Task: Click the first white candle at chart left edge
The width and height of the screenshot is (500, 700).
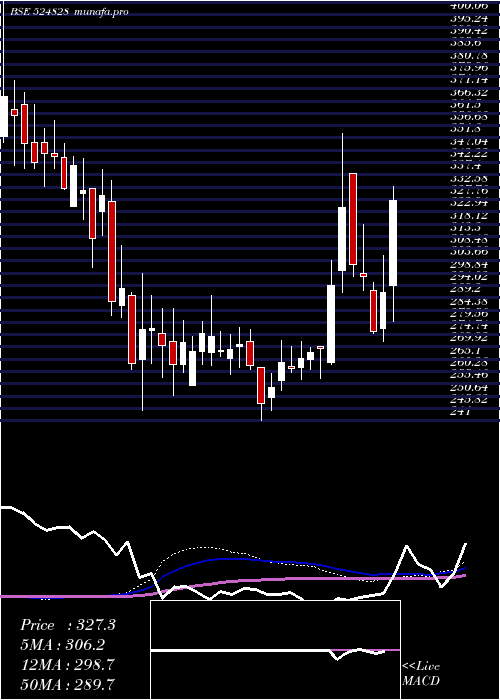Action: (4, 117)
